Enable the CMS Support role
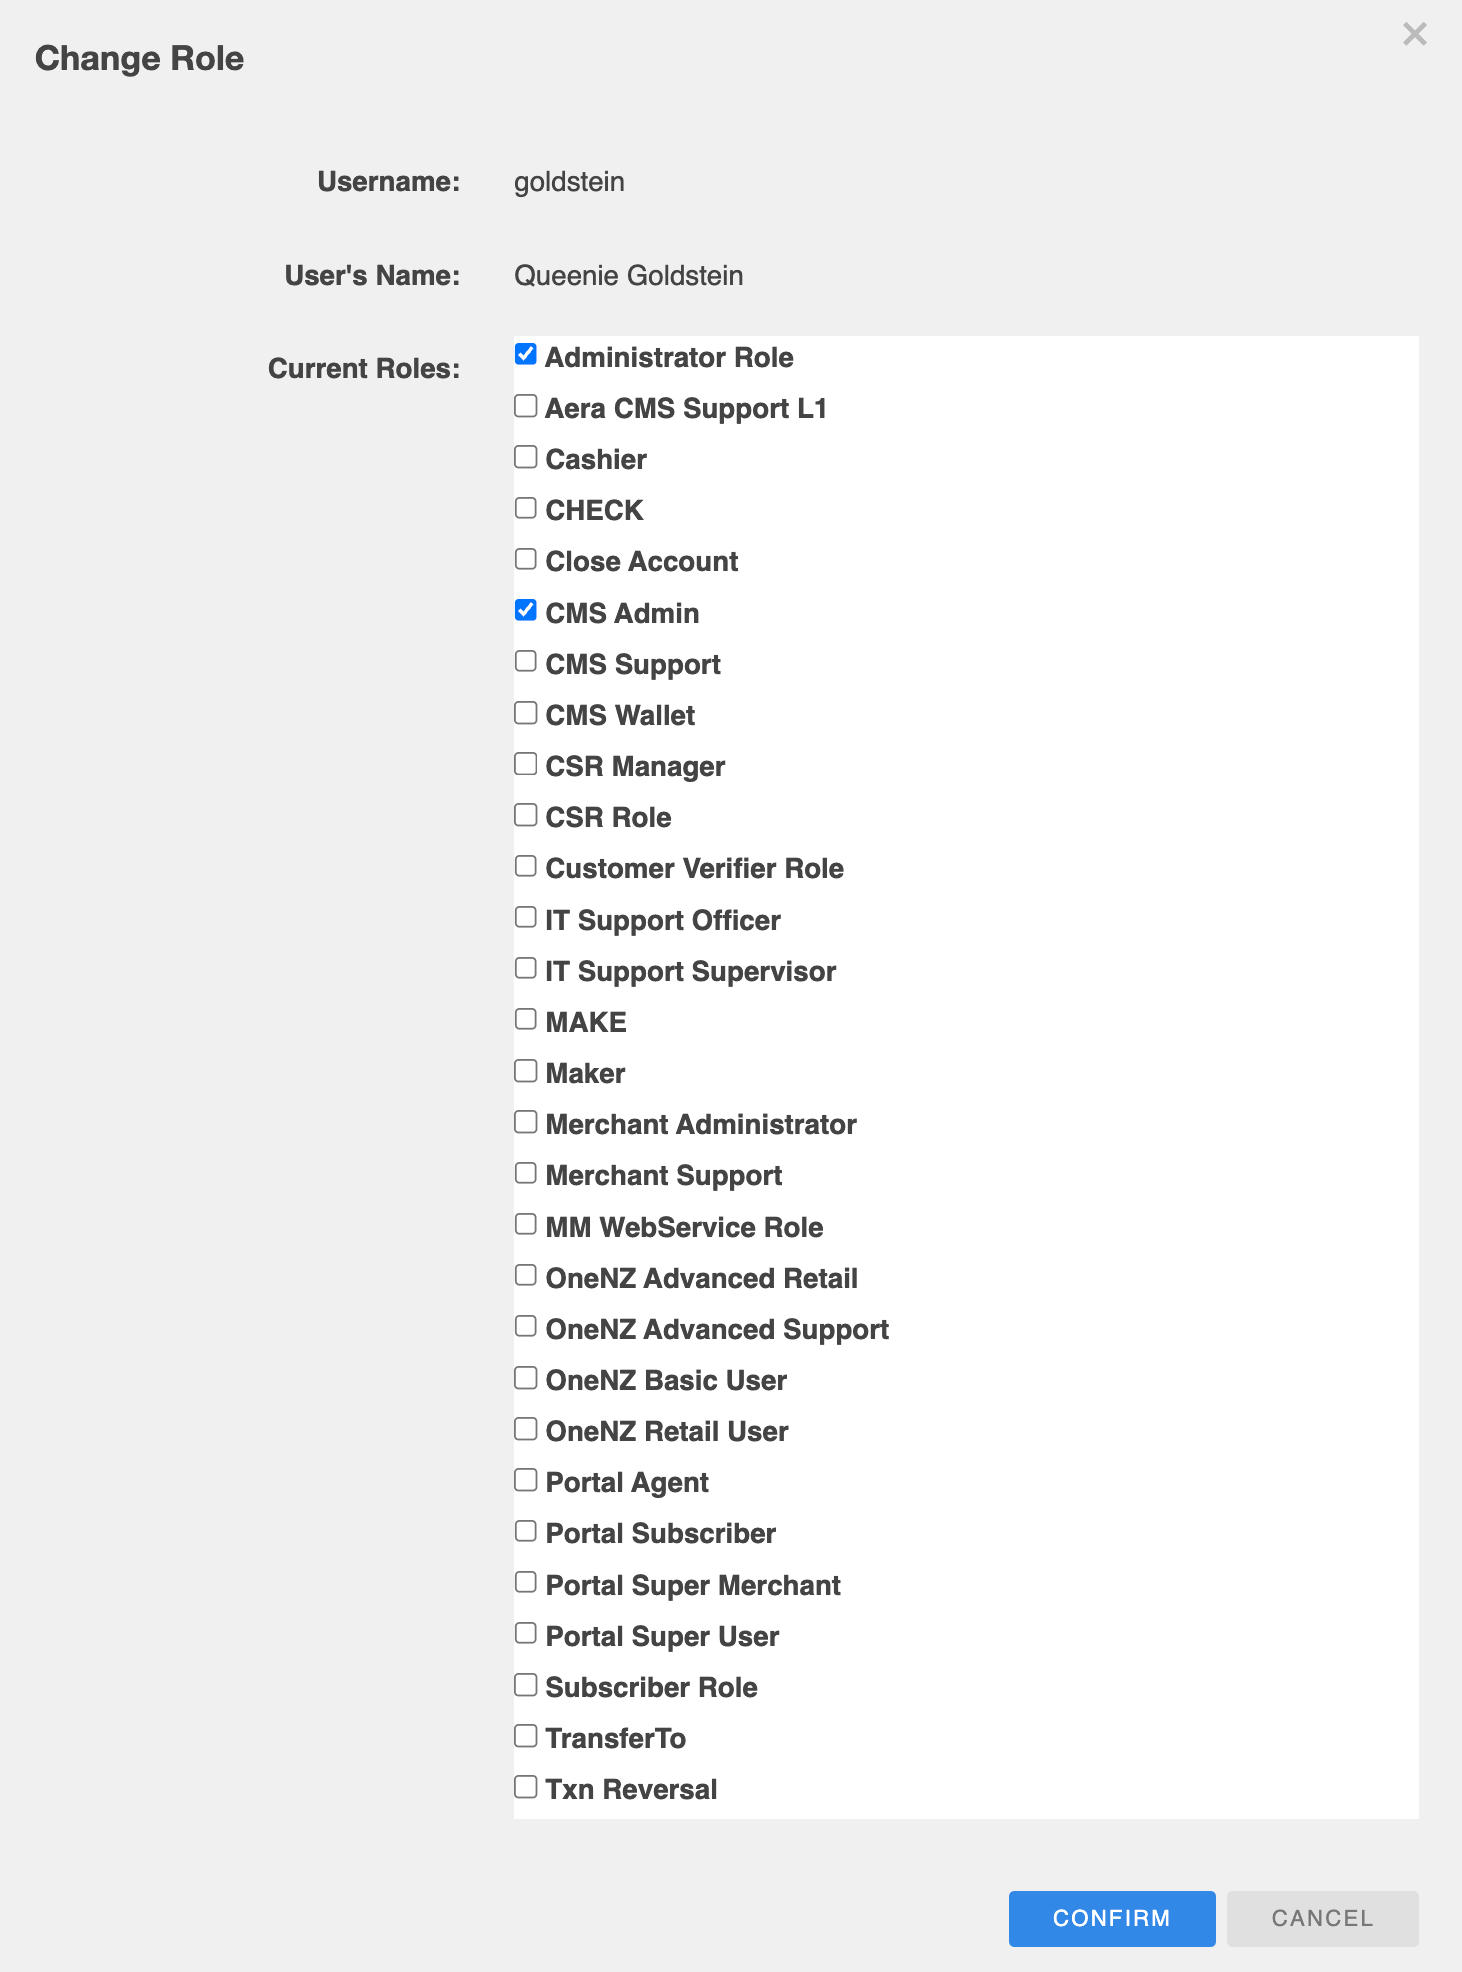Image resolution: width=1462 pixels, height=1972 pixels. pos(526,661)
